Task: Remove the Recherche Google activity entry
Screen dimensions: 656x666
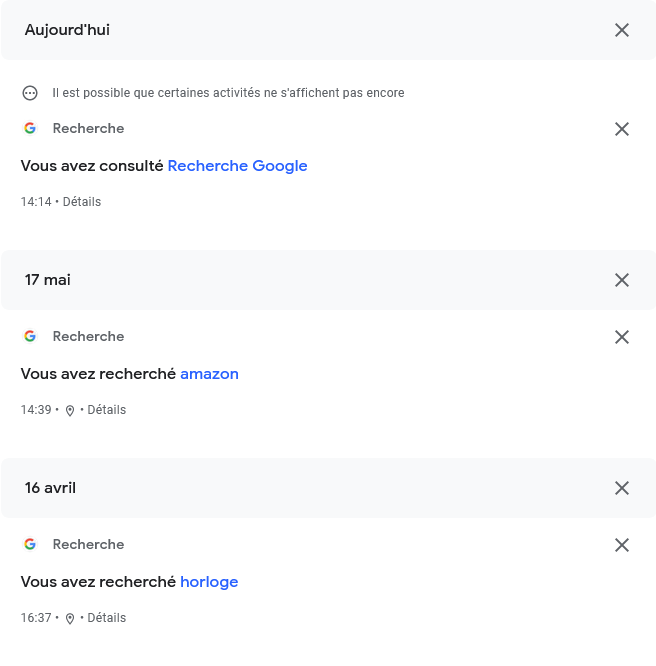Action: (622, 129)
